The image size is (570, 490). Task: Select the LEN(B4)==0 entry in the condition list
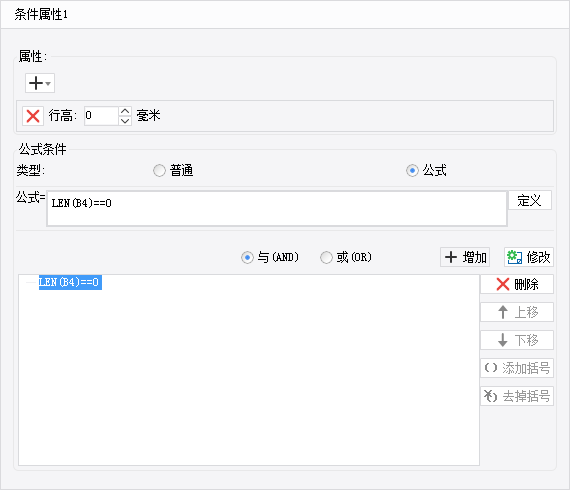[70, 282]
